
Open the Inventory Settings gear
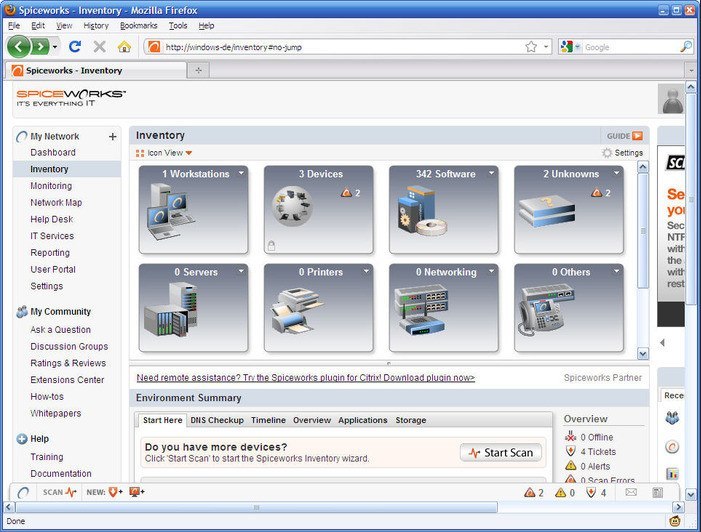coord(607,153)
